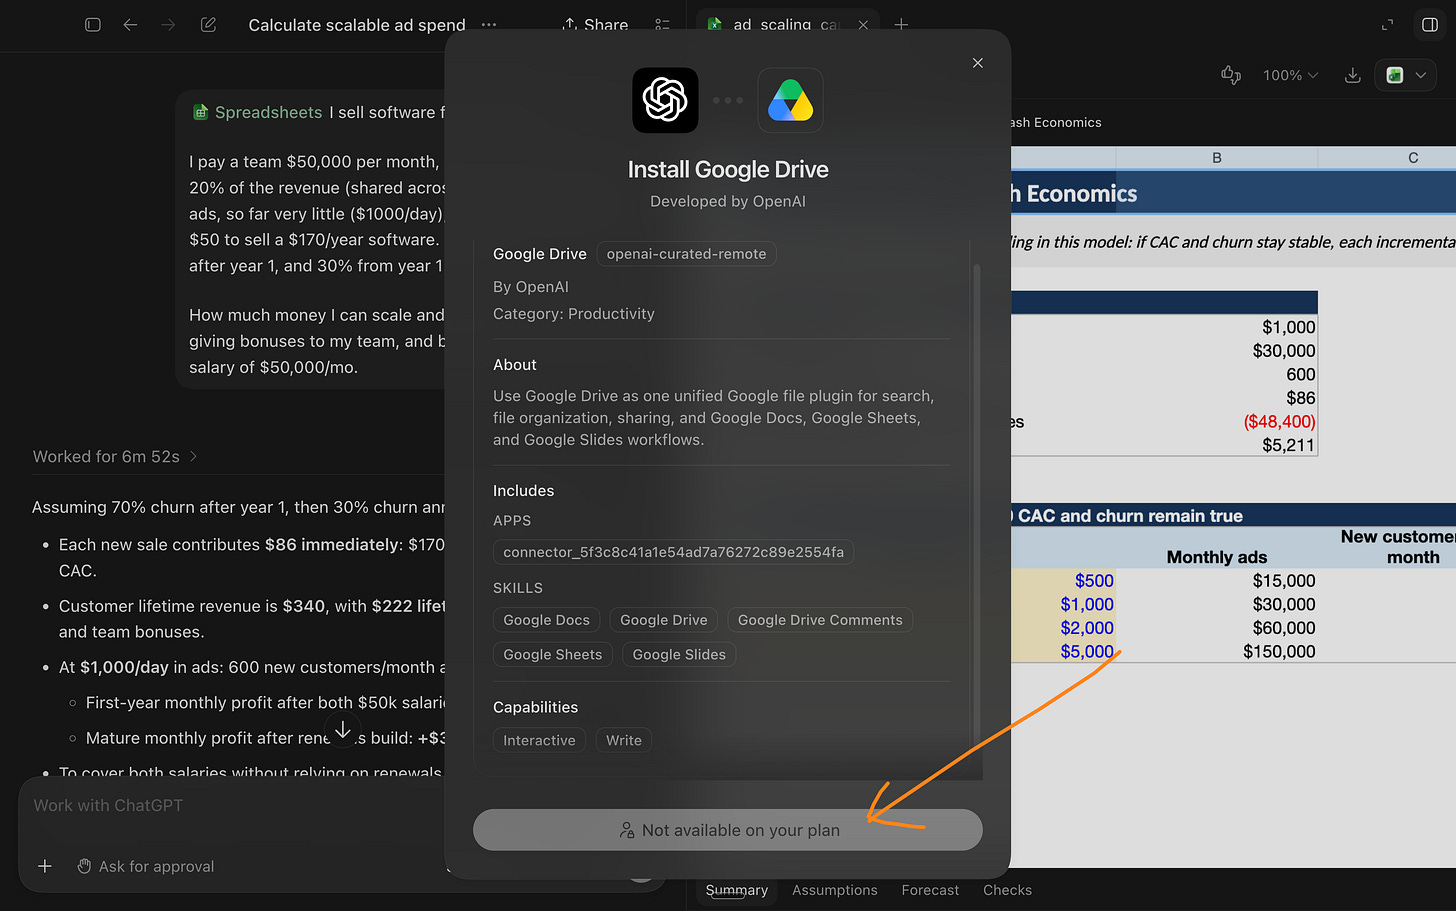Click the ChatGPT logo in the dialog
1456x911 pixels.
click(x=665, y=100)
